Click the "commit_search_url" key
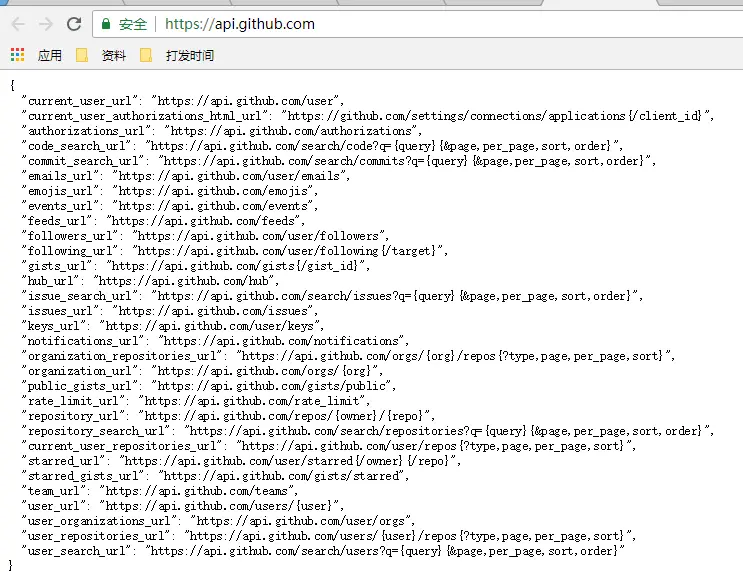Screen dimensions: 743x586 [82, 161]
